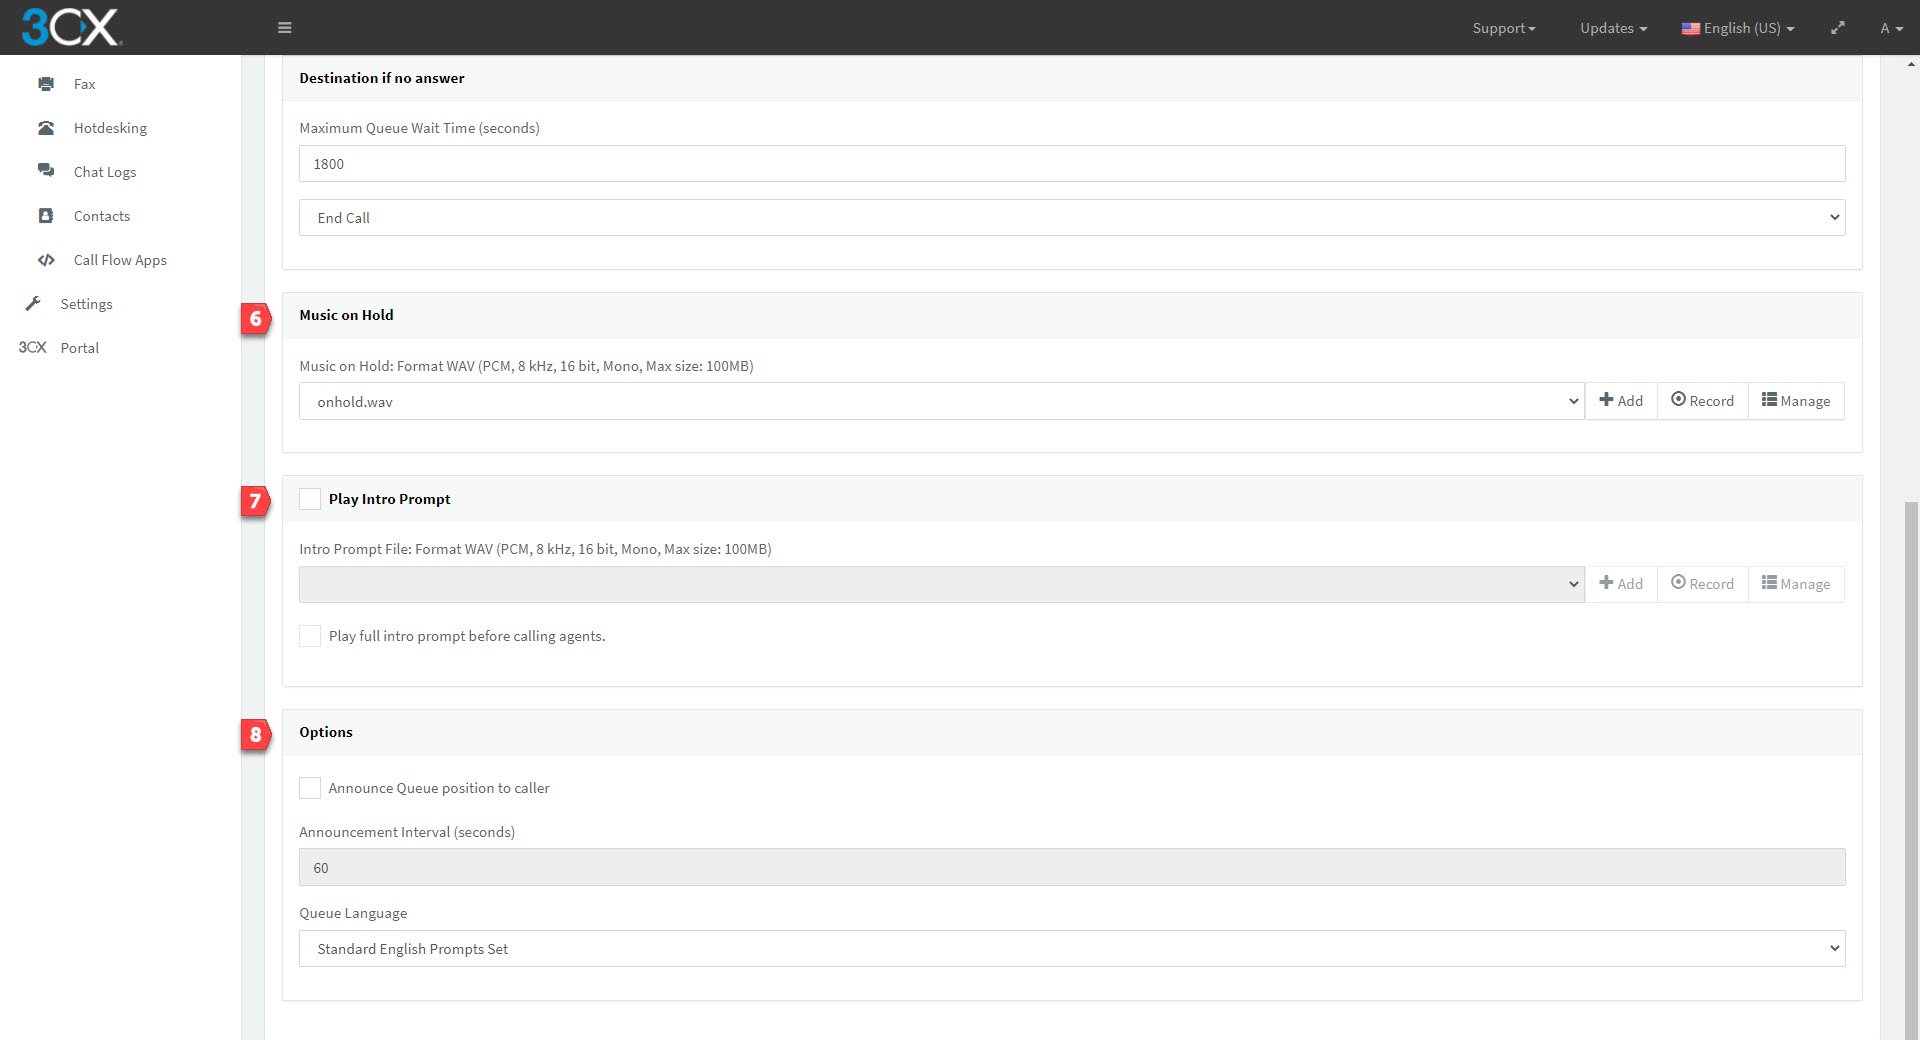Click Manage for Music on Hold files

[x=1796, y=401]
